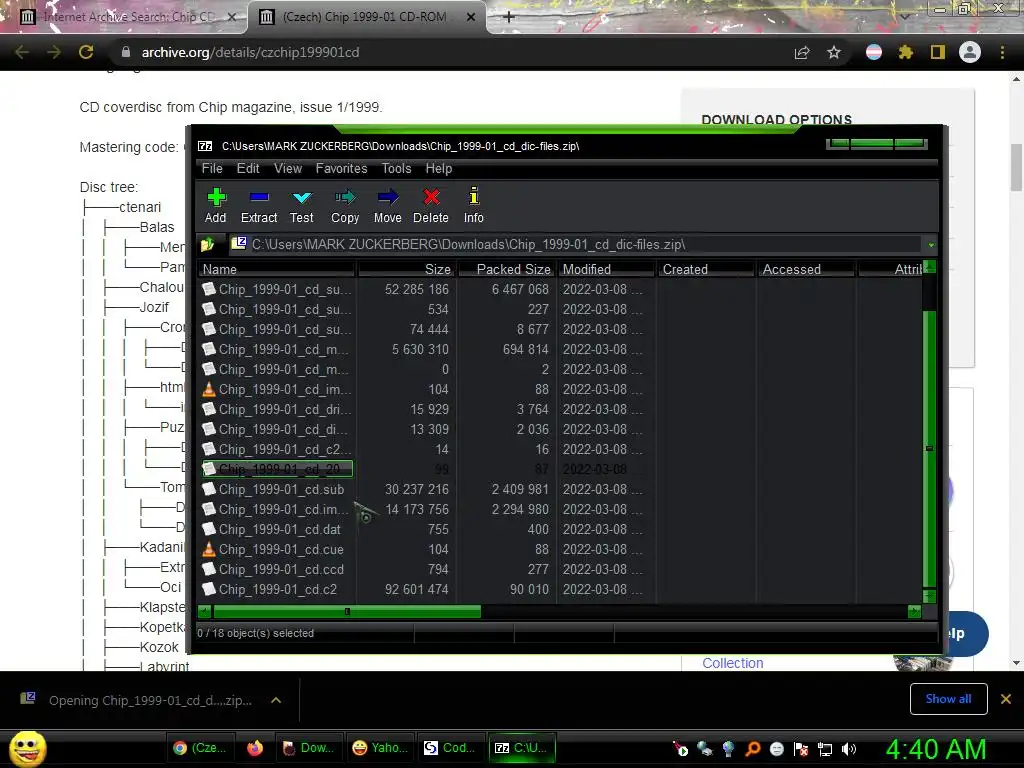Sort by the Accessed column header

click(x=807, y=269)
